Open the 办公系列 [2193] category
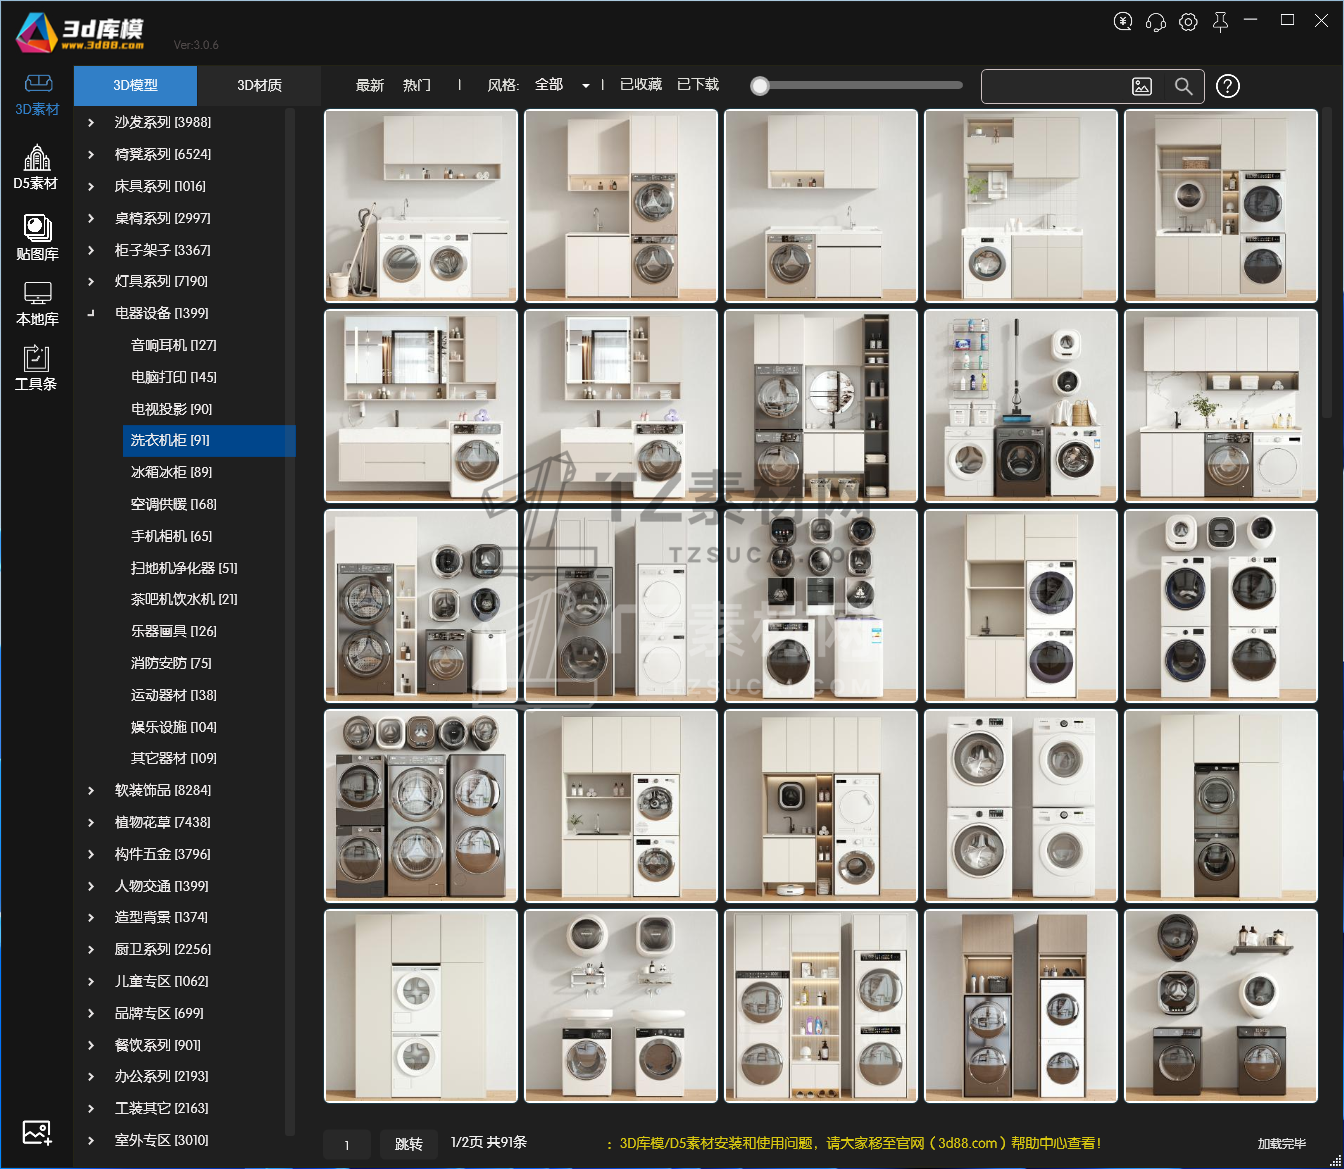1344x1169 pixels. tap(162, 1076)
